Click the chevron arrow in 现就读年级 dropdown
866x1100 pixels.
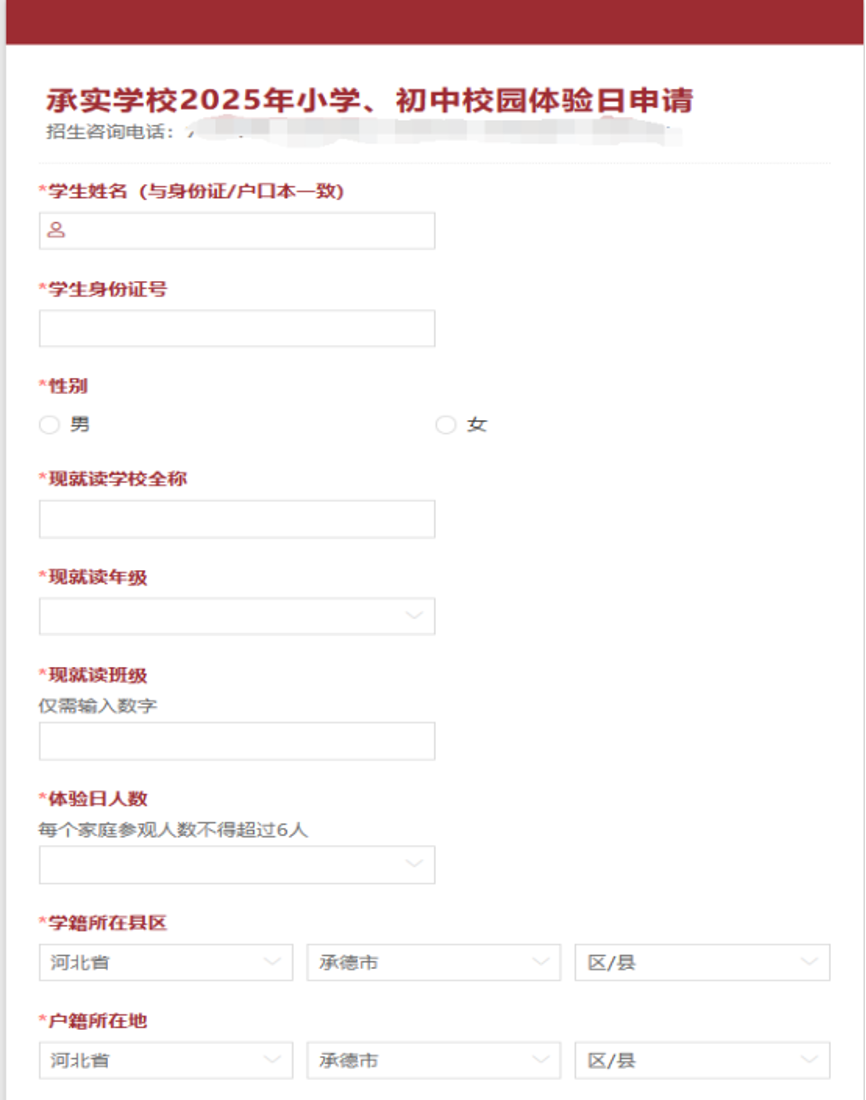point(414,616)
